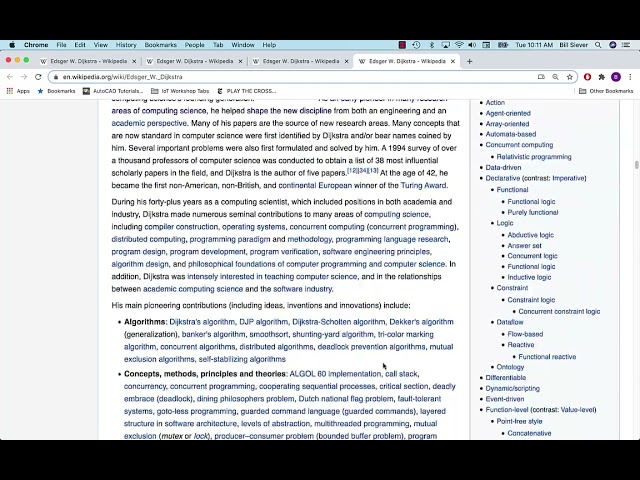Screen dimensions: 640x480
Task: Open the Bookmarks star shortcut in bookmarks bar
Action: coord(56,91)
